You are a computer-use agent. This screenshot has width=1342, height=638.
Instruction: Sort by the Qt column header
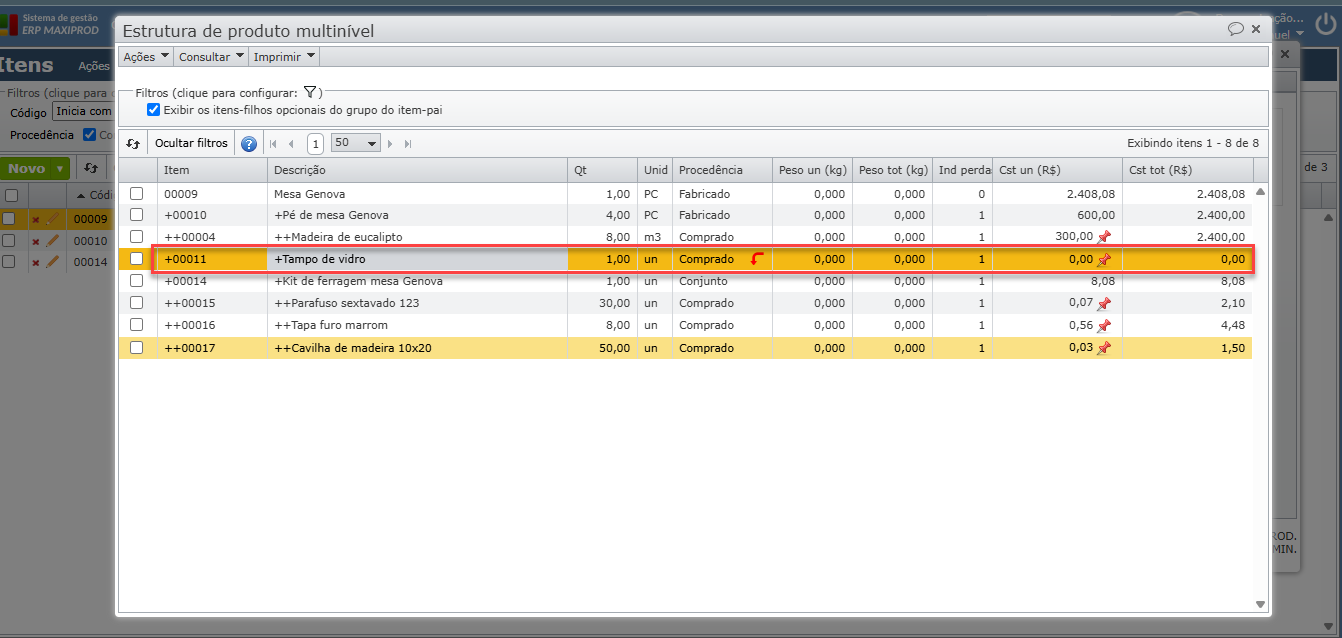(x=602, y=170)
